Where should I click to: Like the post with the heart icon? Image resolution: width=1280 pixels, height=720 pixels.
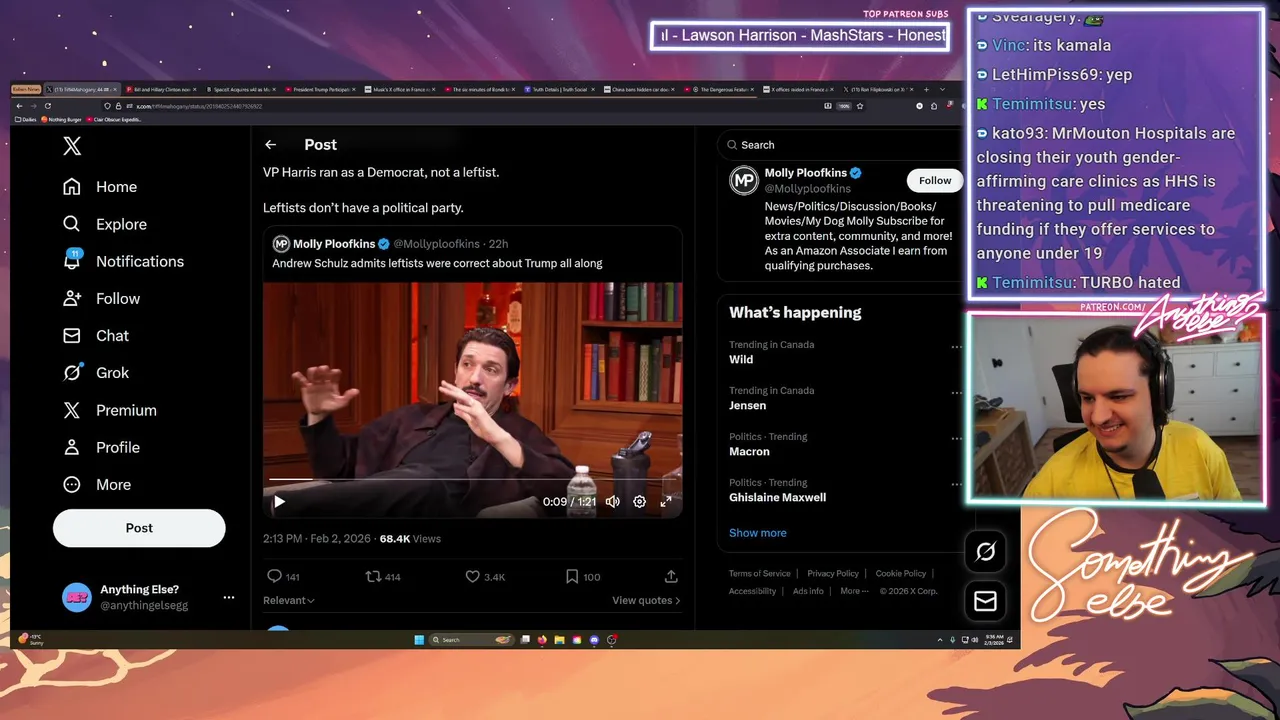(472, 577)
